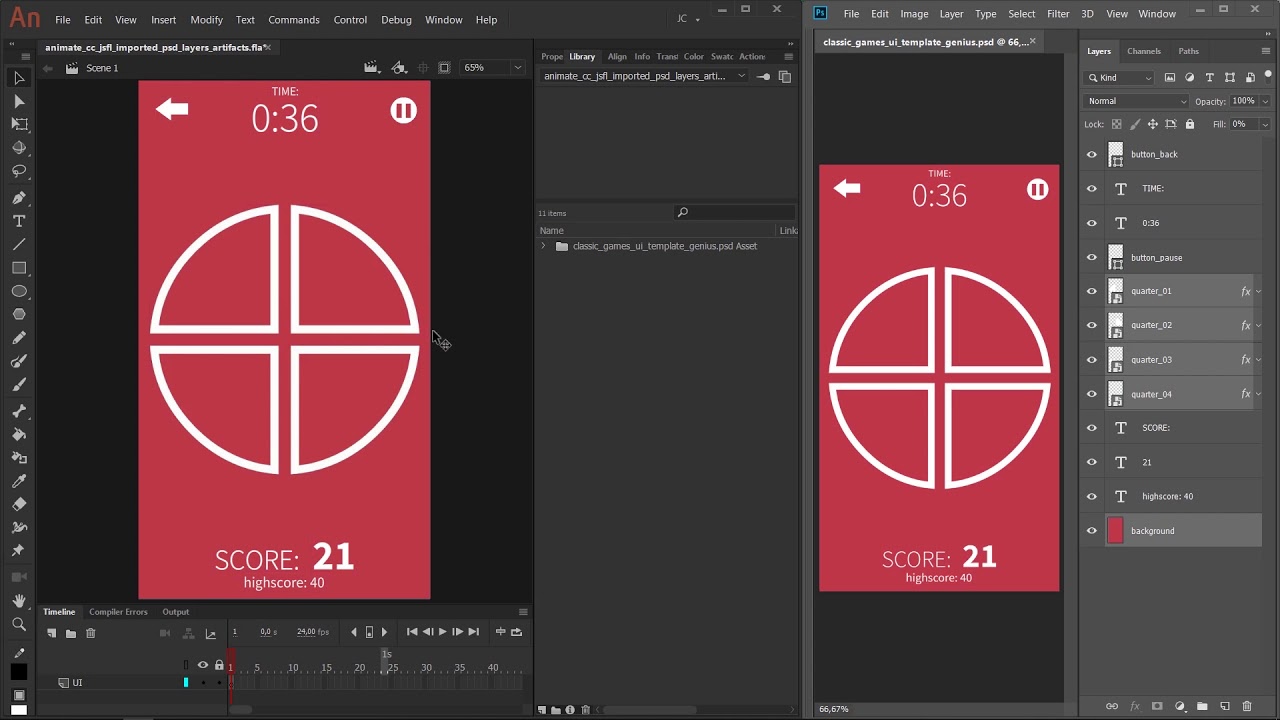Expand the classic_games_ui_template_genius.psd Asset folder

pyautogui.click(x=544, y=246)
